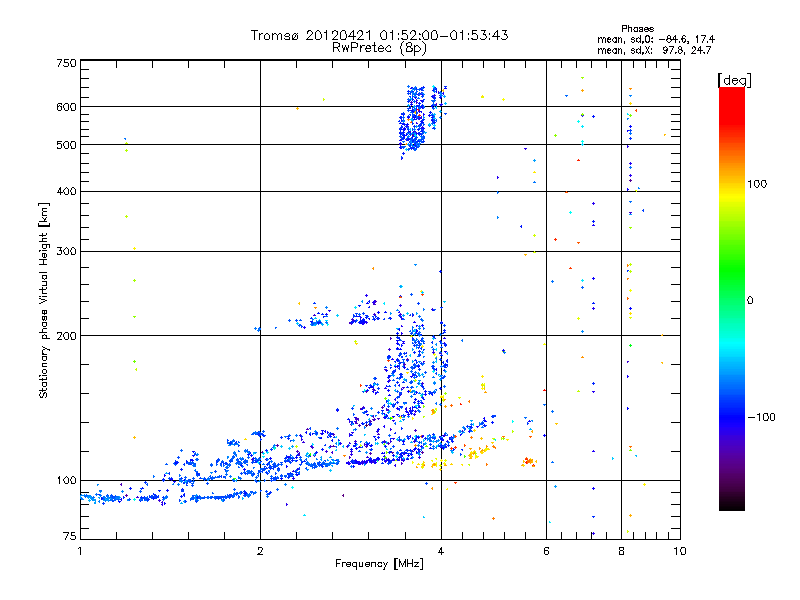Click the y-axis label '300'

66,251
